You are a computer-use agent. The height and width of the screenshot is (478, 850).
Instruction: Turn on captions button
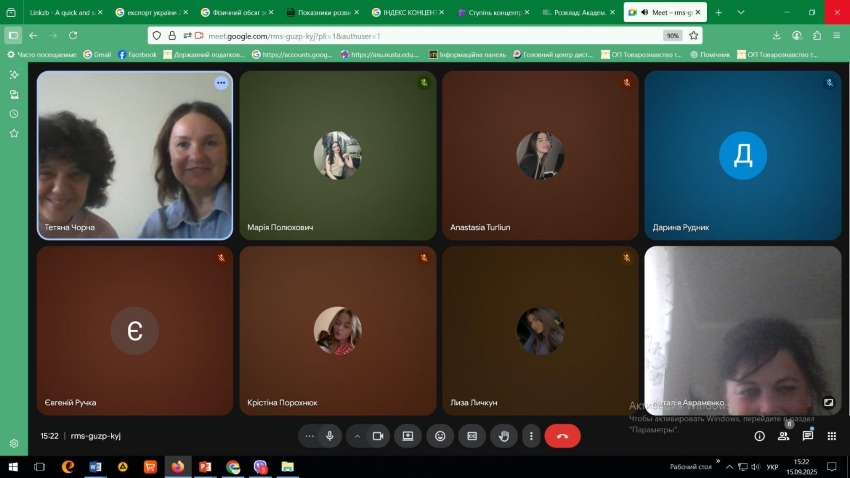click(x=472, y=436)
